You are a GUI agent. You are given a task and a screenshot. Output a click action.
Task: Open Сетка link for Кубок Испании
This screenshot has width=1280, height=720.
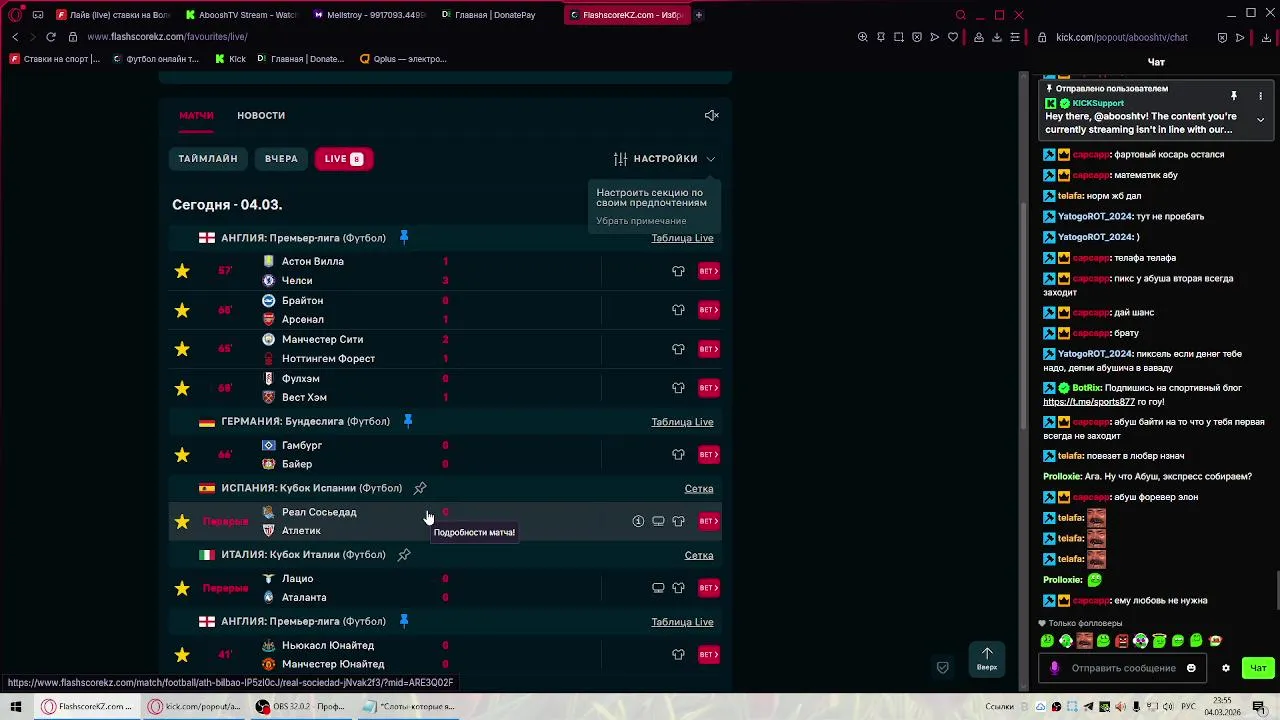[699, 489]
